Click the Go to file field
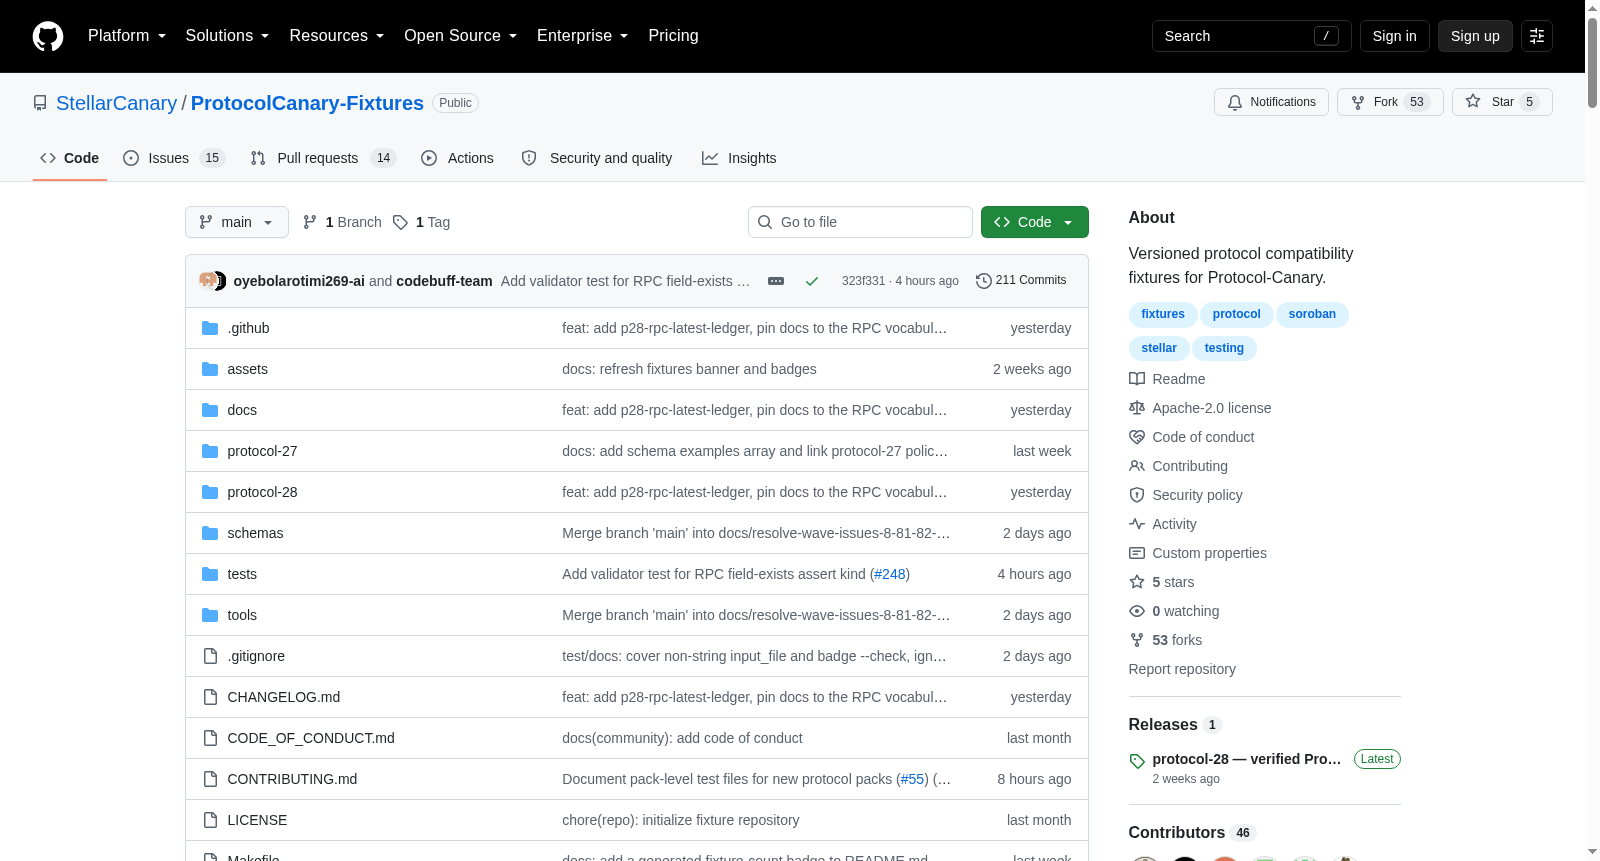The width and height of the screenshot is (1600, 861). click(x=860, y=222)
